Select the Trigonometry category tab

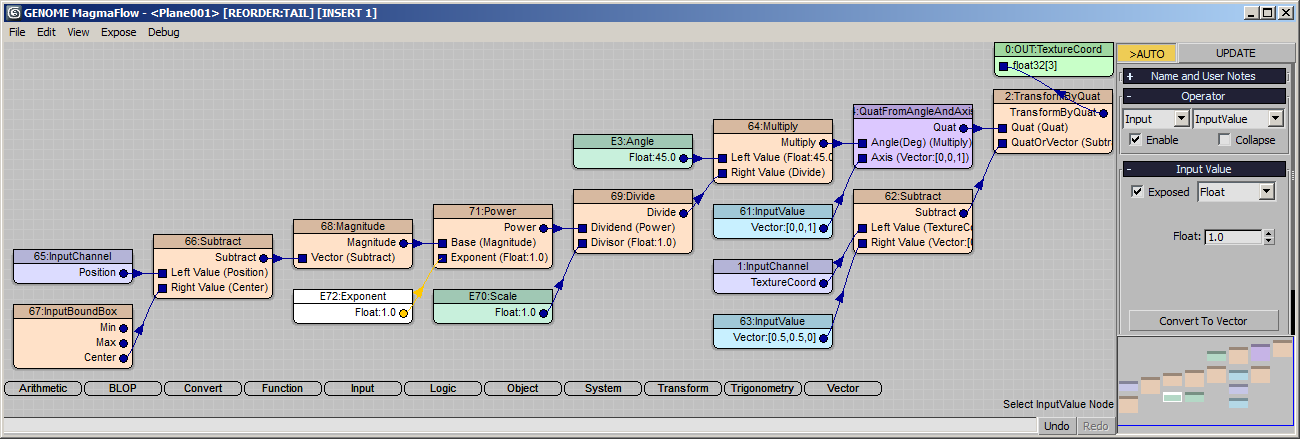click(762, 388)
